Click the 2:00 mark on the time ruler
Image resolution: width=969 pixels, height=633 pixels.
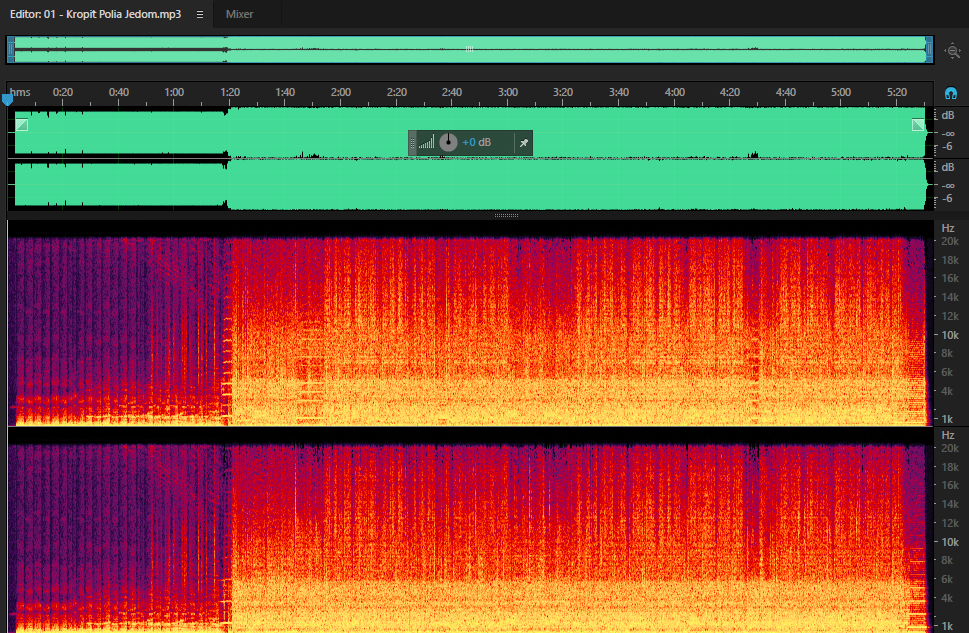(341, 92)
